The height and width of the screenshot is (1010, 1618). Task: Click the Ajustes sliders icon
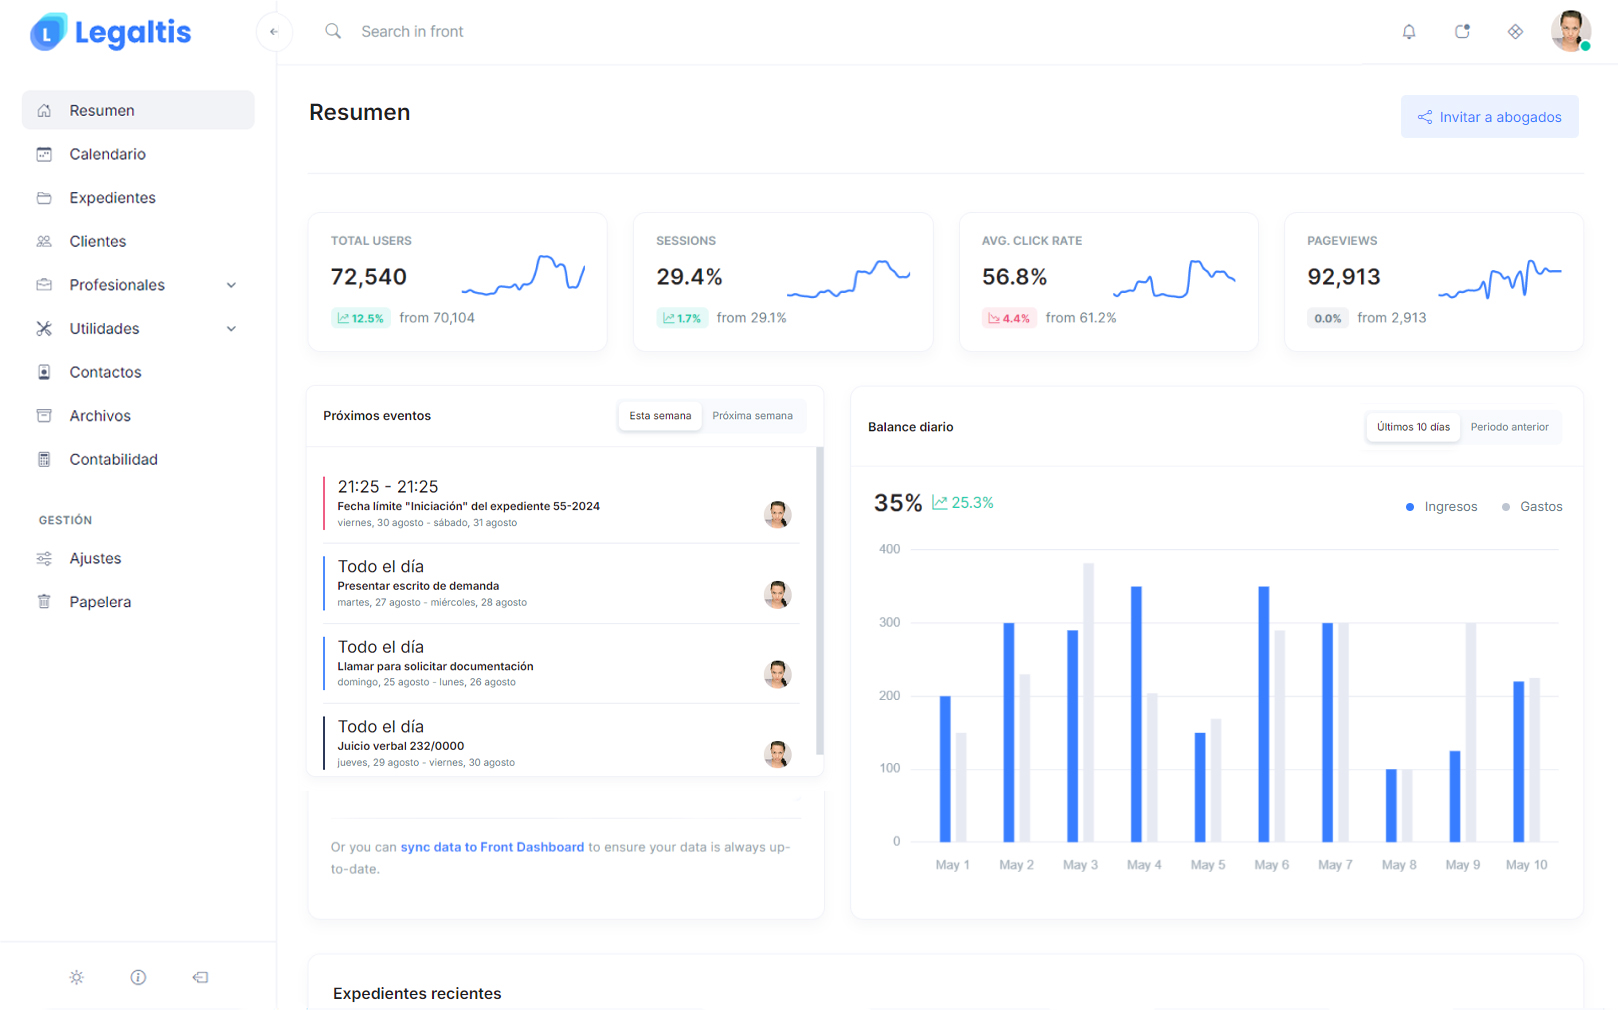tap(44, 558)
